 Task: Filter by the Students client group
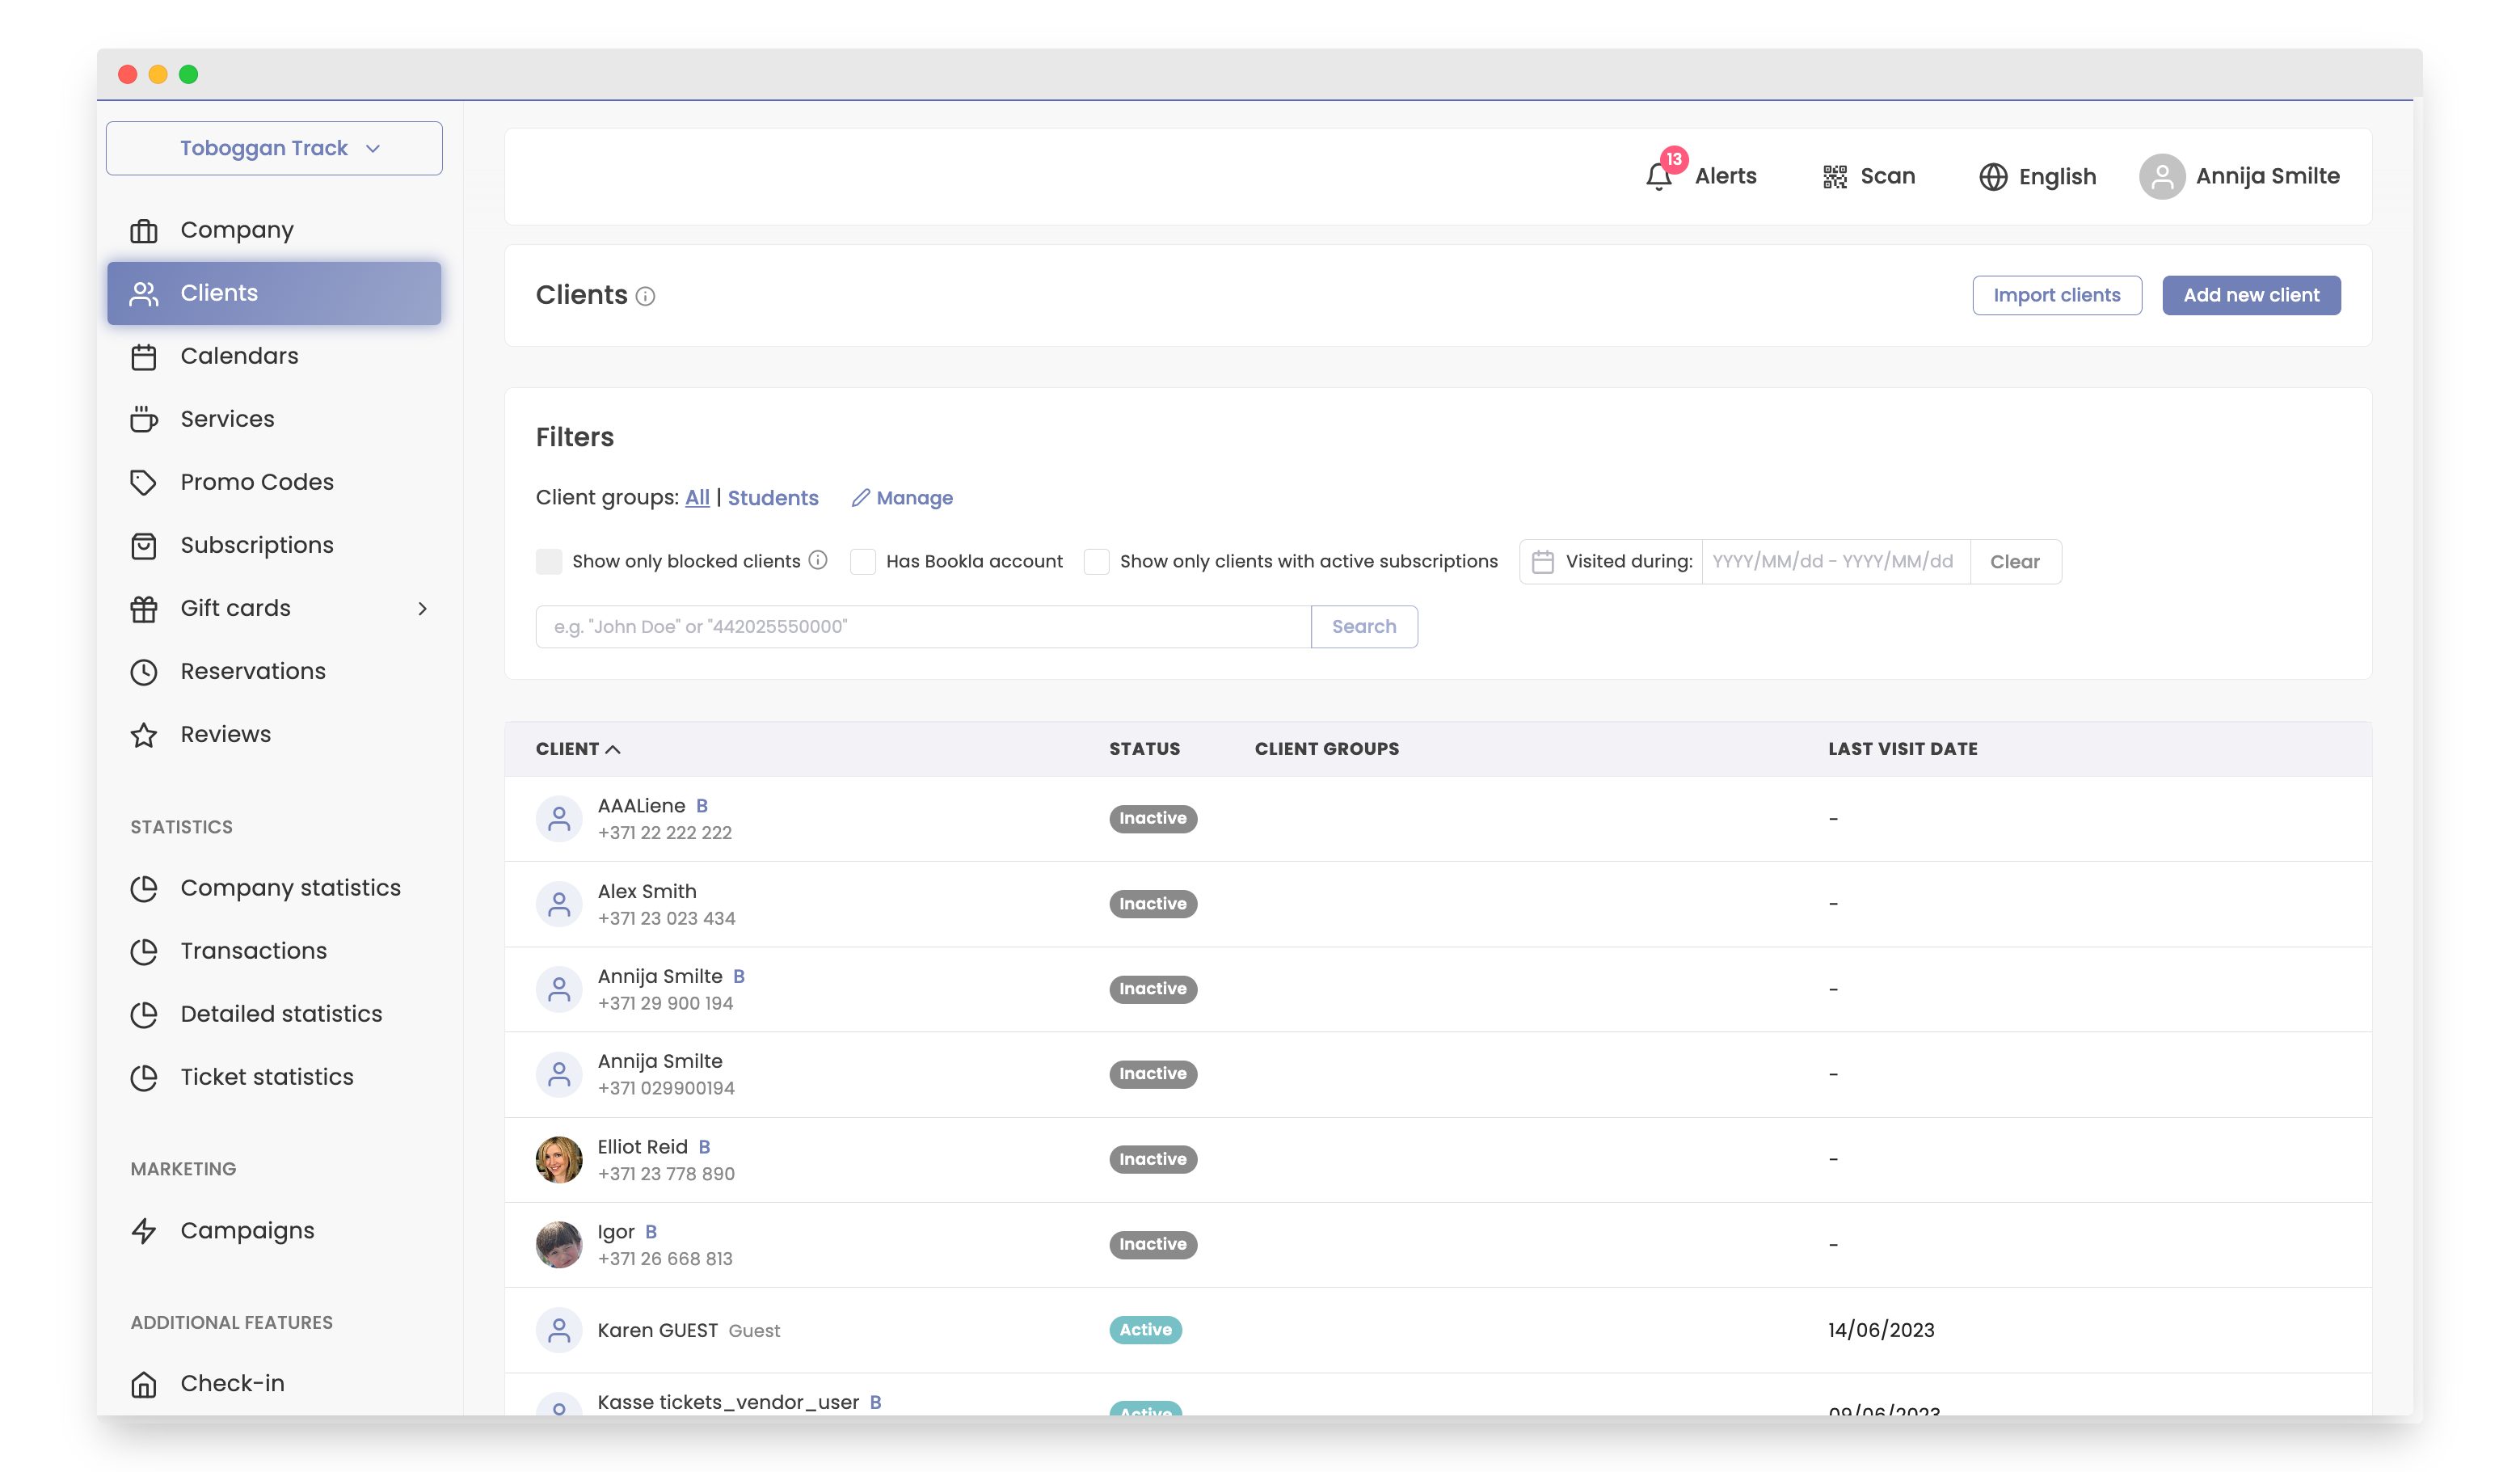click(772, 498)
